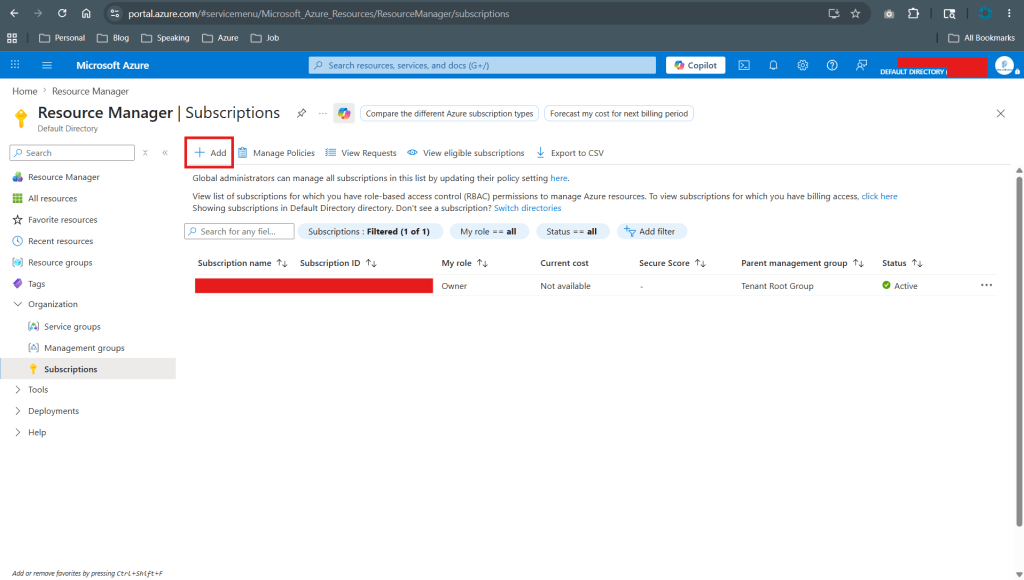Click 'Compare the different Azure subscription types'
1024x580 pixels.
click(449, 114)
